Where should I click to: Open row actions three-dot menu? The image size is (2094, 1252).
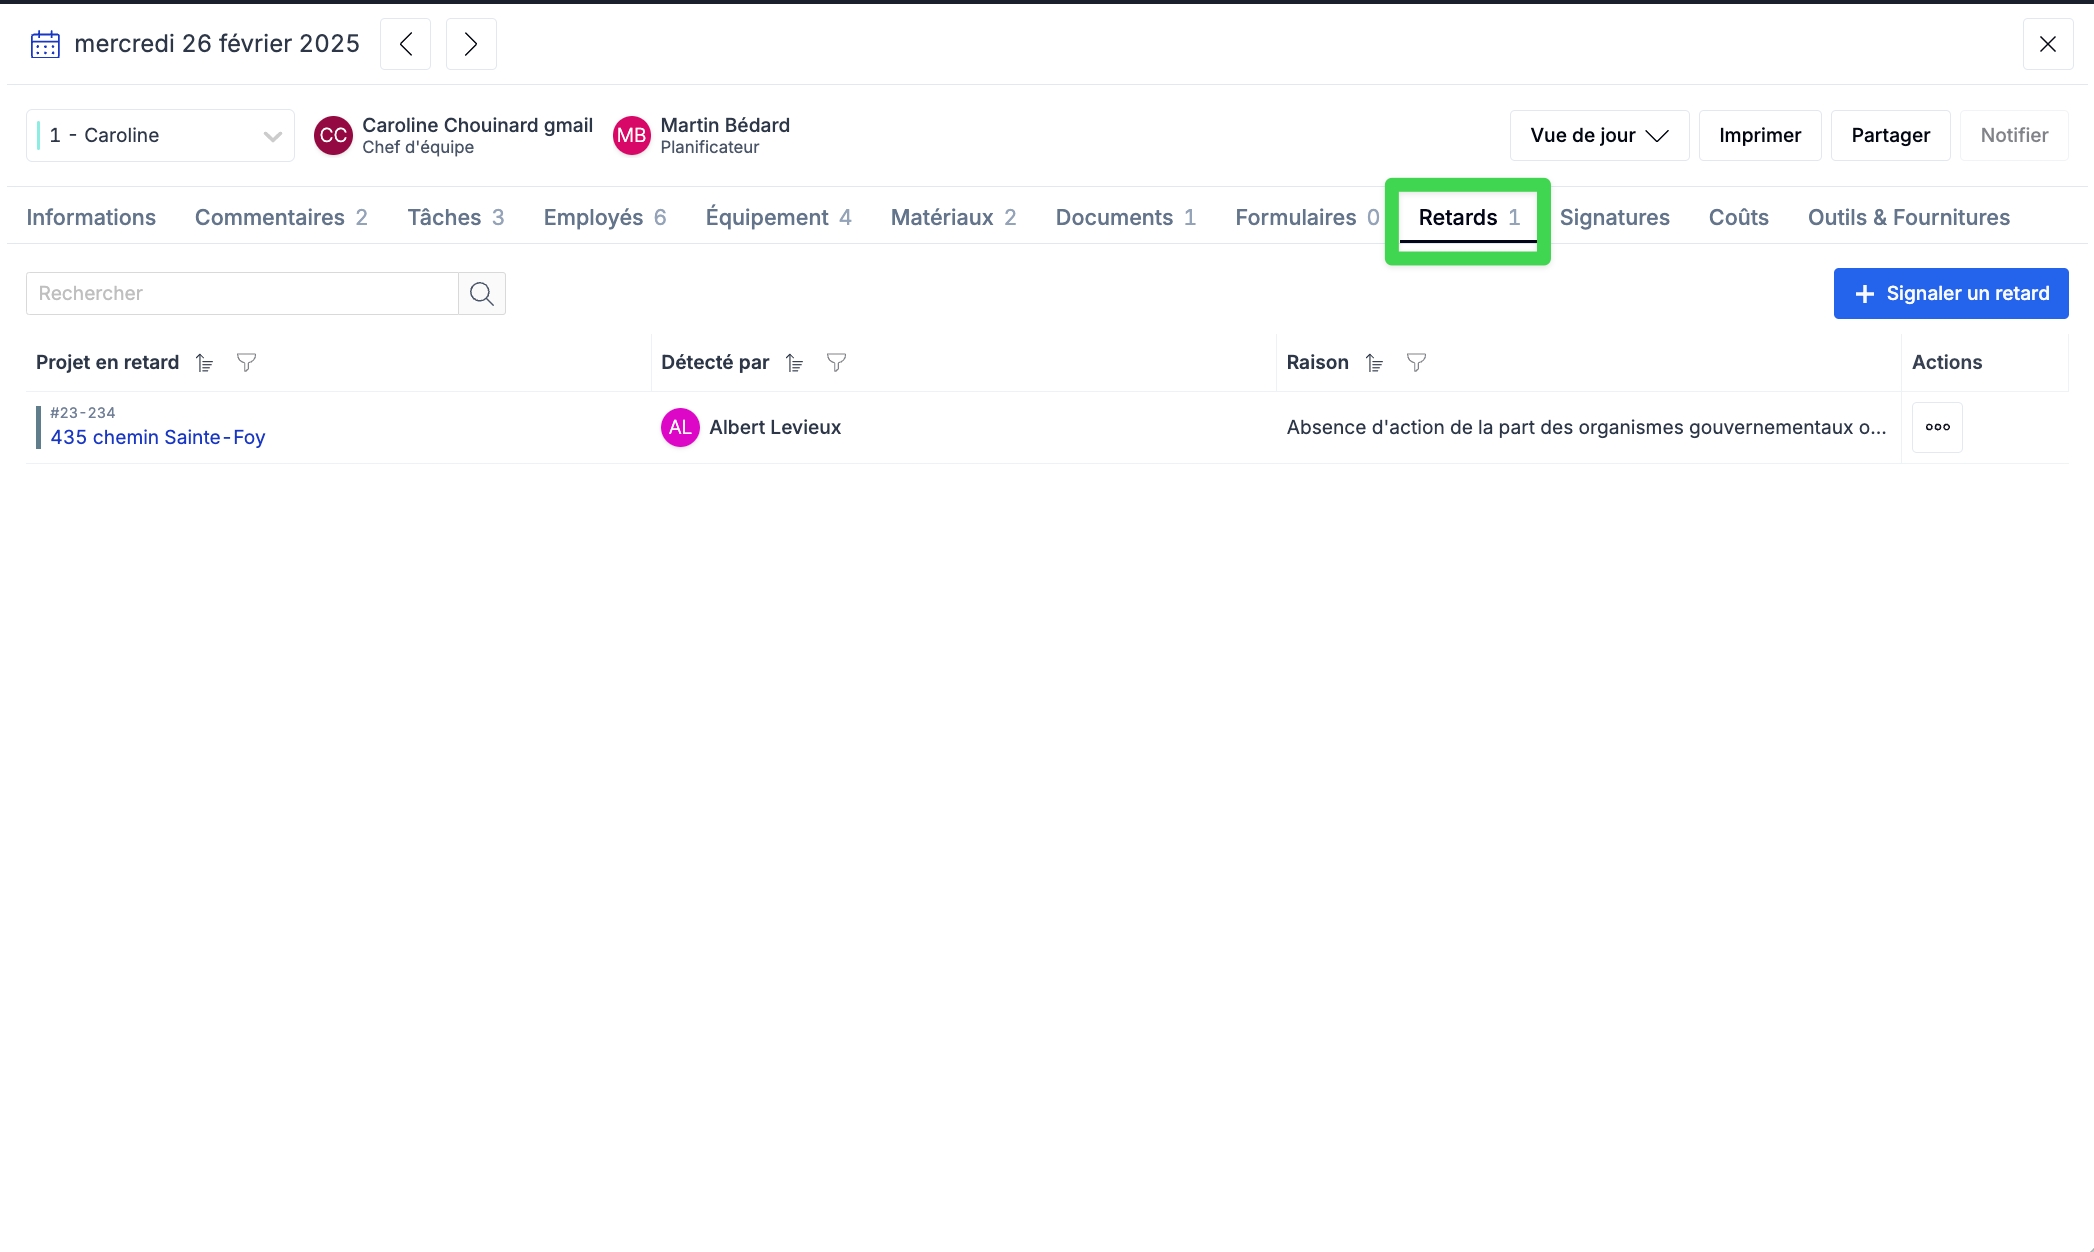coord(1937,427)
